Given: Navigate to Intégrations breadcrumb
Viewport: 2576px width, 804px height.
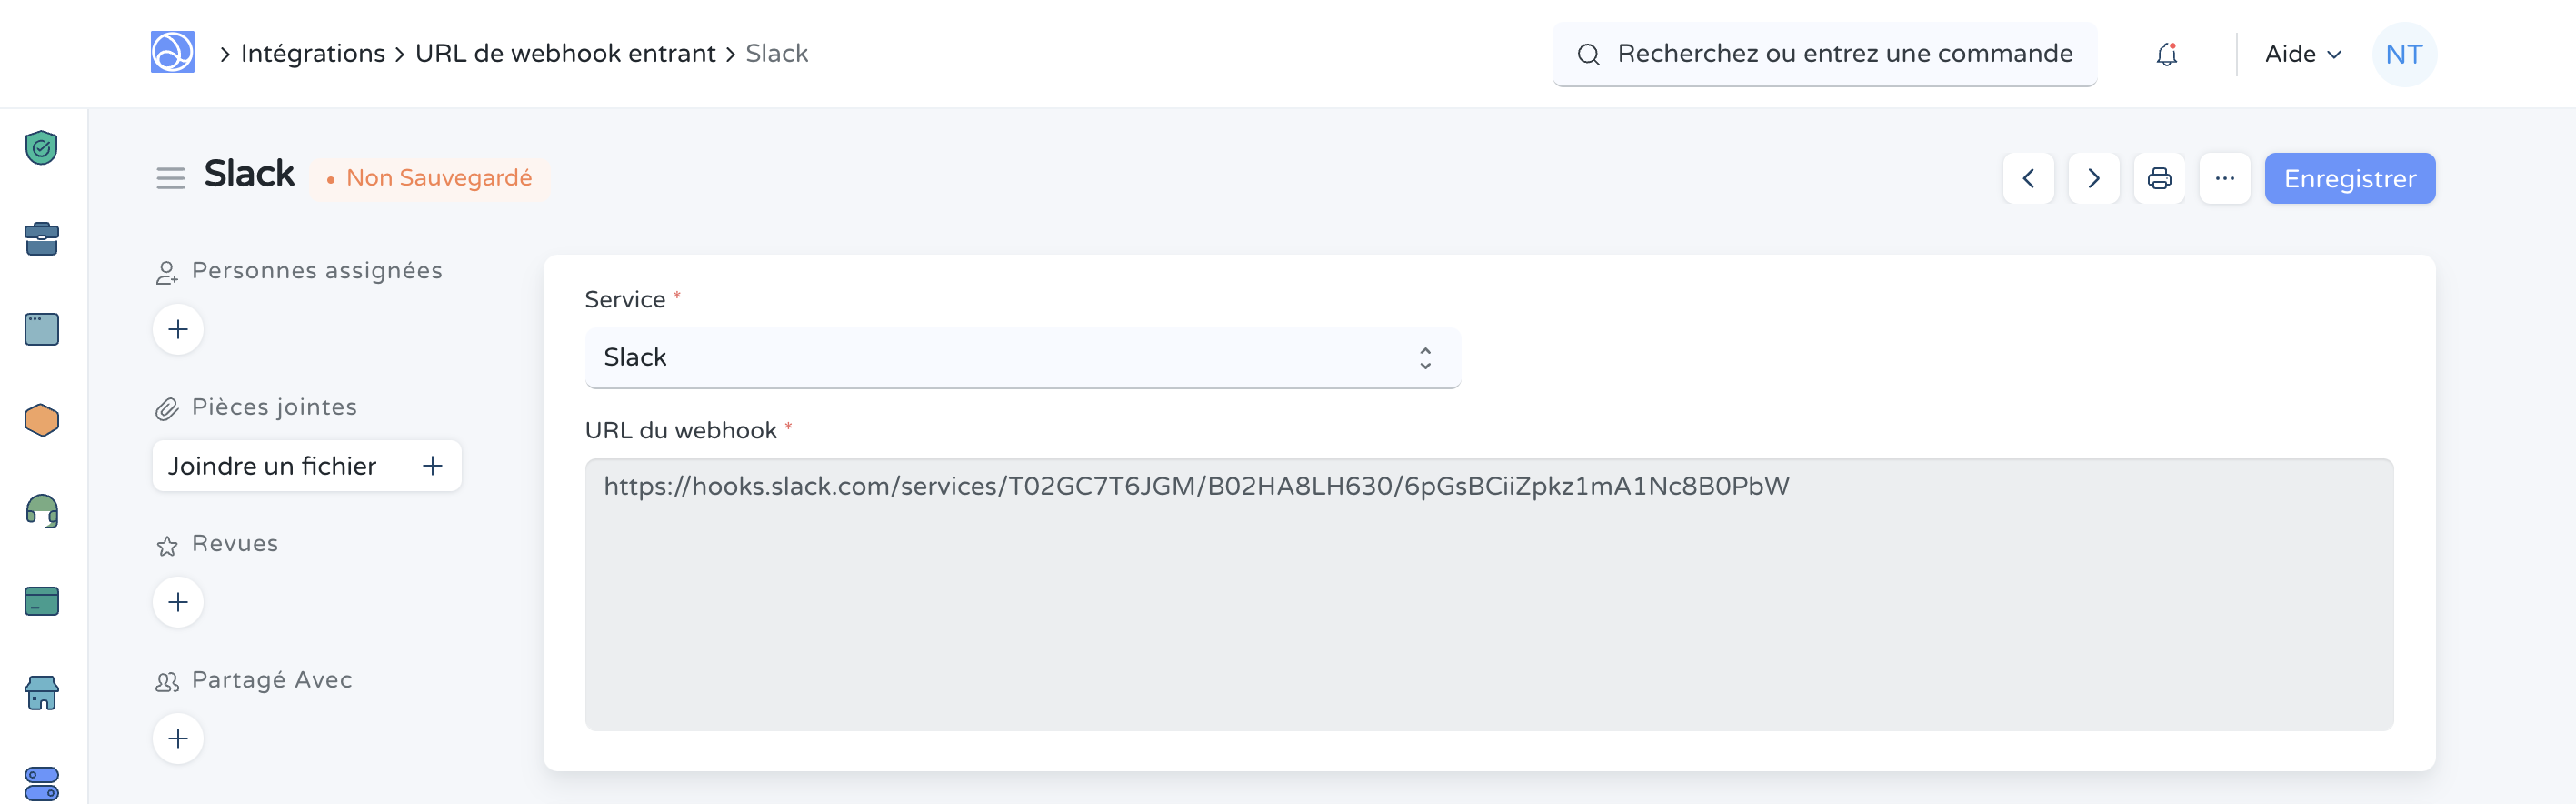Looking at the screenshot, I should coord(312,53).
